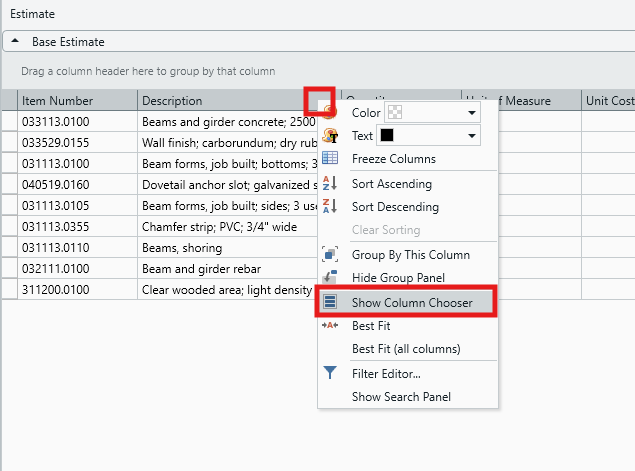Screen dimensions: 635x471
Task: Open the Text color dropdown arrow
Action: [471, 136]
